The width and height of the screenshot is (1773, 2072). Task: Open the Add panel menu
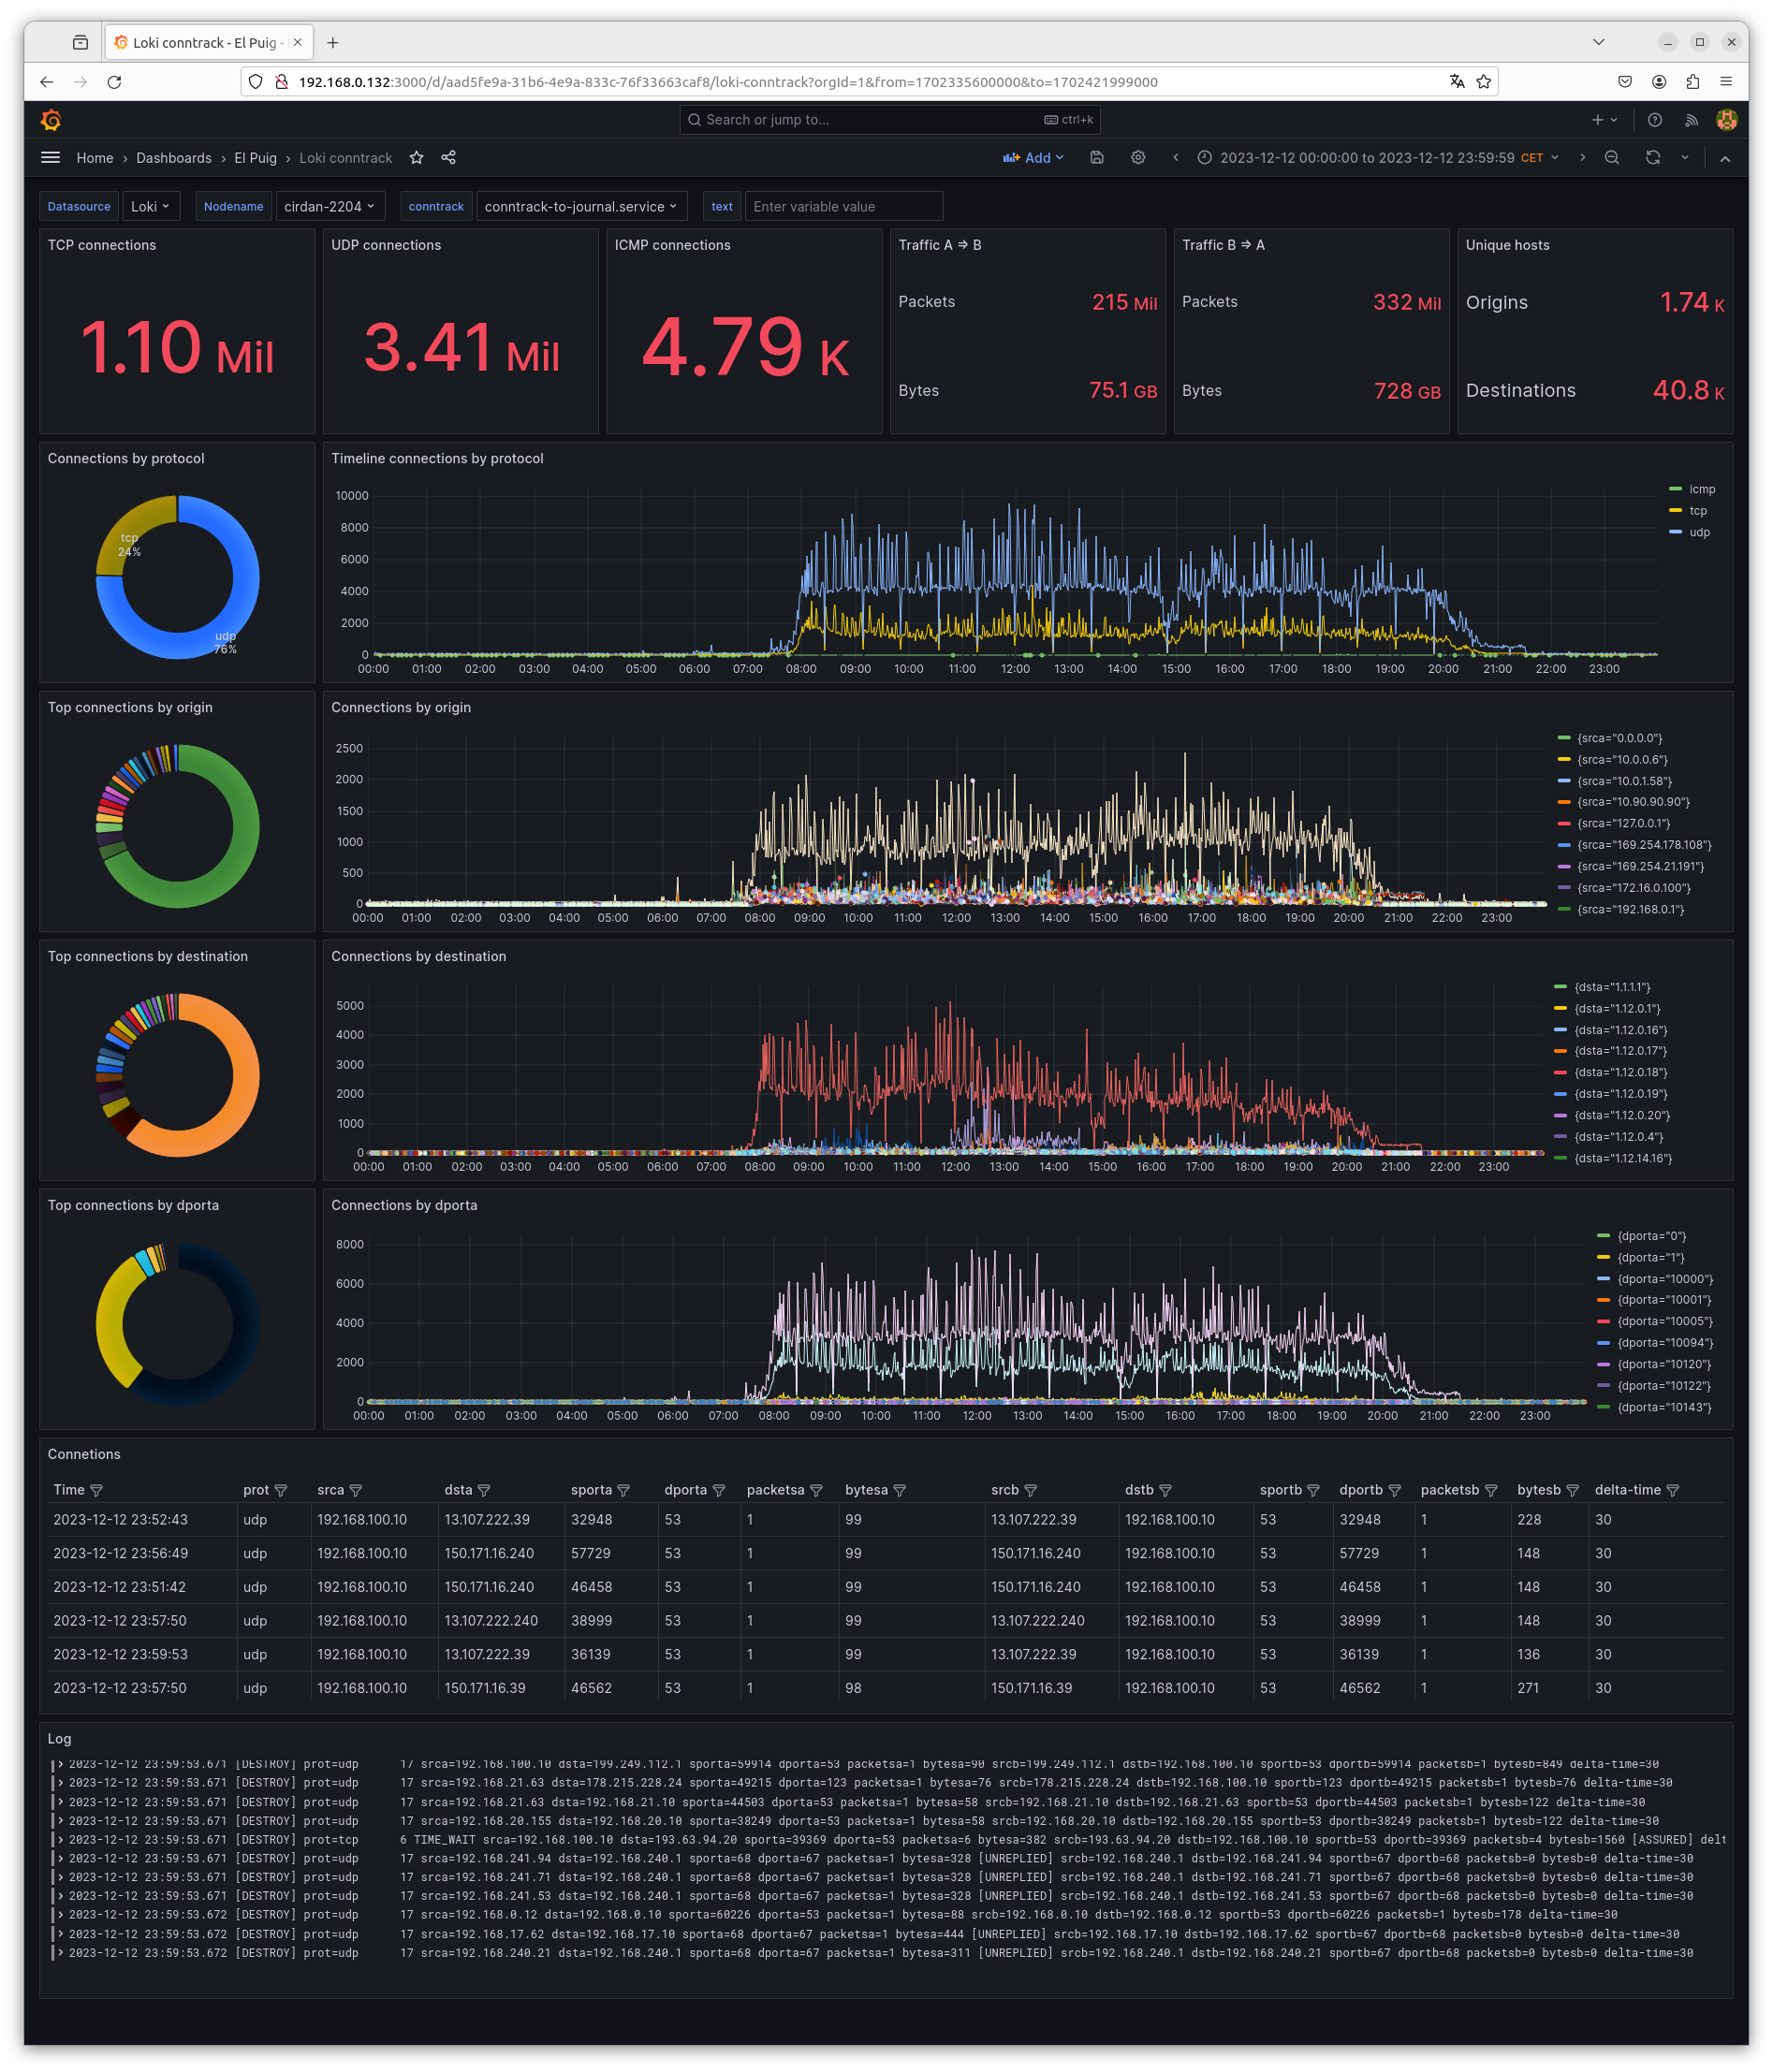(x=1033, y=157)
